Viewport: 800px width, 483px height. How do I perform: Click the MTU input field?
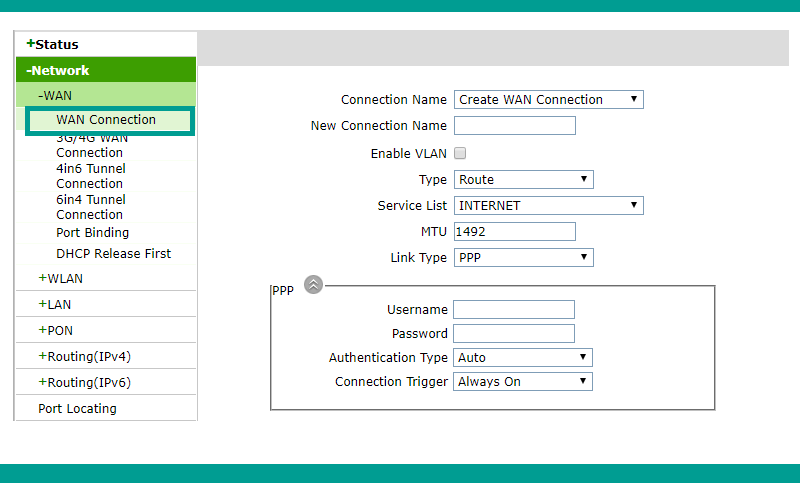point(515,232)
